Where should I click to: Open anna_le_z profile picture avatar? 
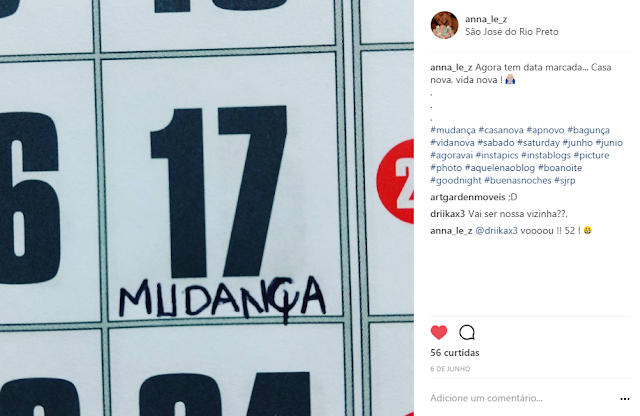click(444, 25)
